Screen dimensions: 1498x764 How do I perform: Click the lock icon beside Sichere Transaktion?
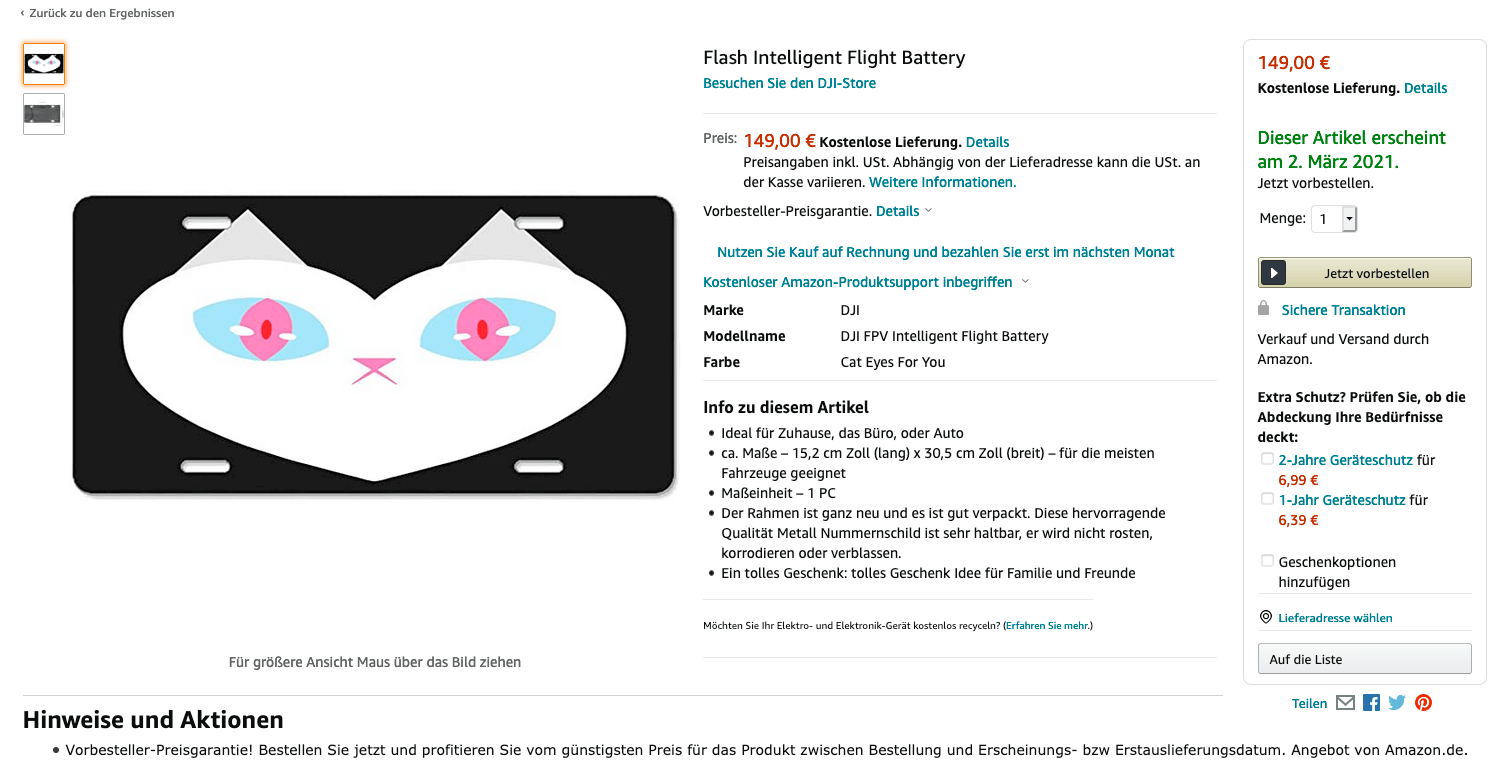(1264, 308)
